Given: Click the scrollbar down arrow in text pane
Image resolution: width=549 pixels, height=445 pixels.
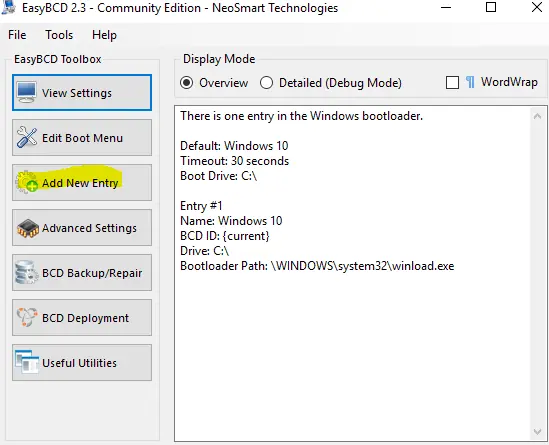Looking at the screenshot, I should [537, 432].
